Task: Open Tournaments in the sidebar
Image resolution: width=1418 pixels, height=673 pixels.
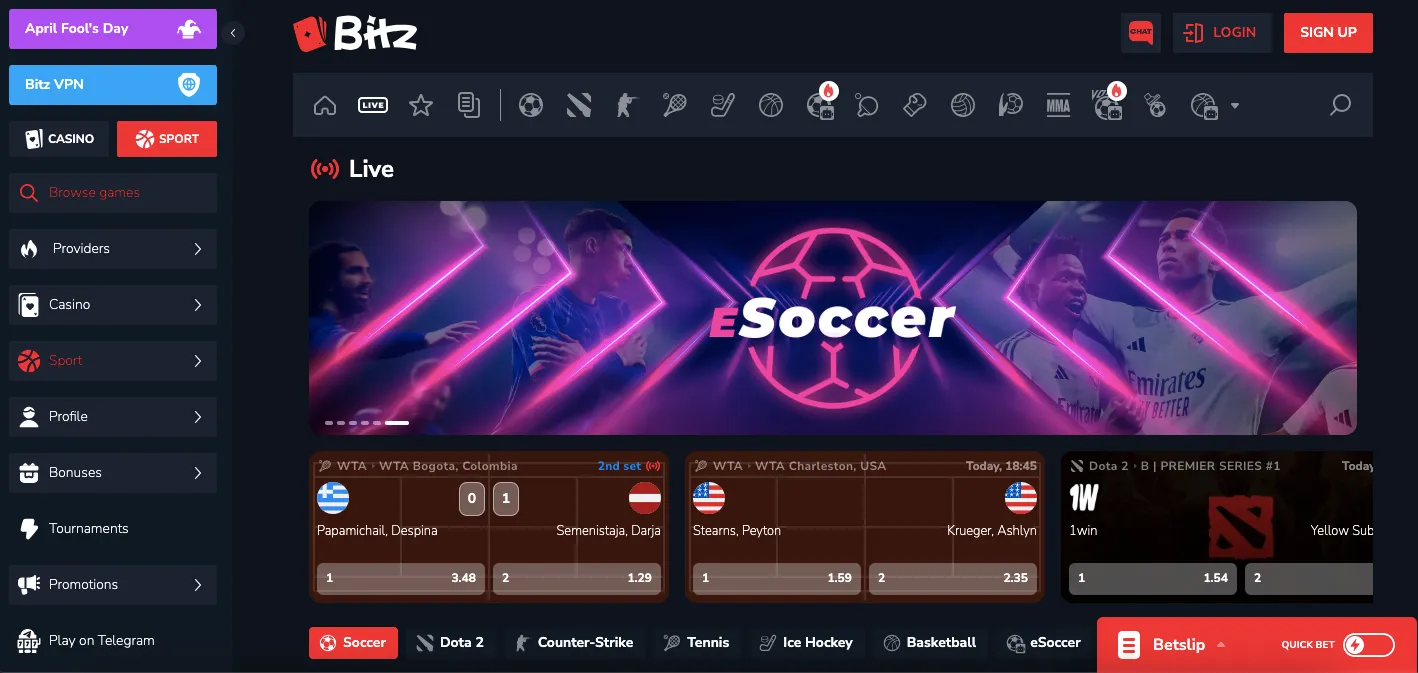Action: coord(113,528)
